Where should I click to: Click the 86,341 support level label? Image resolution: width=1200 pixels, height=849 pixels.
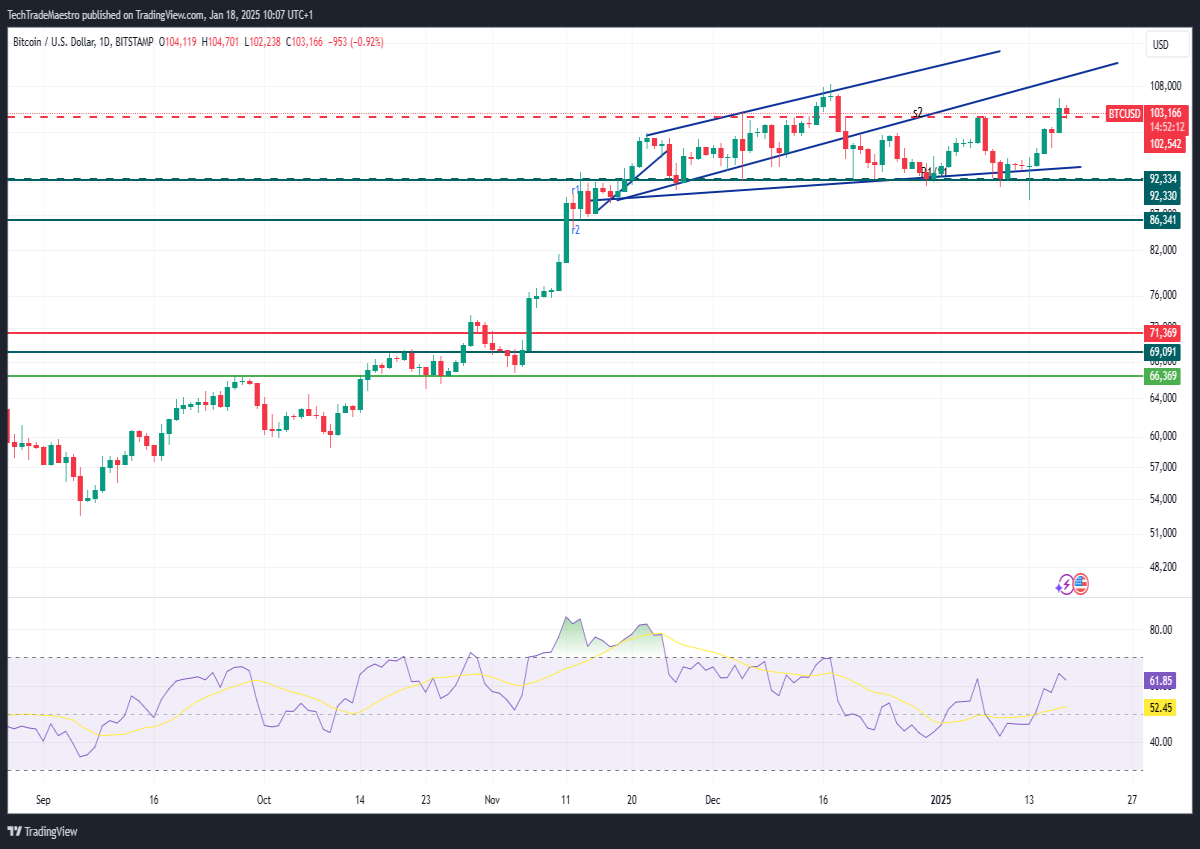[1163, 219]
